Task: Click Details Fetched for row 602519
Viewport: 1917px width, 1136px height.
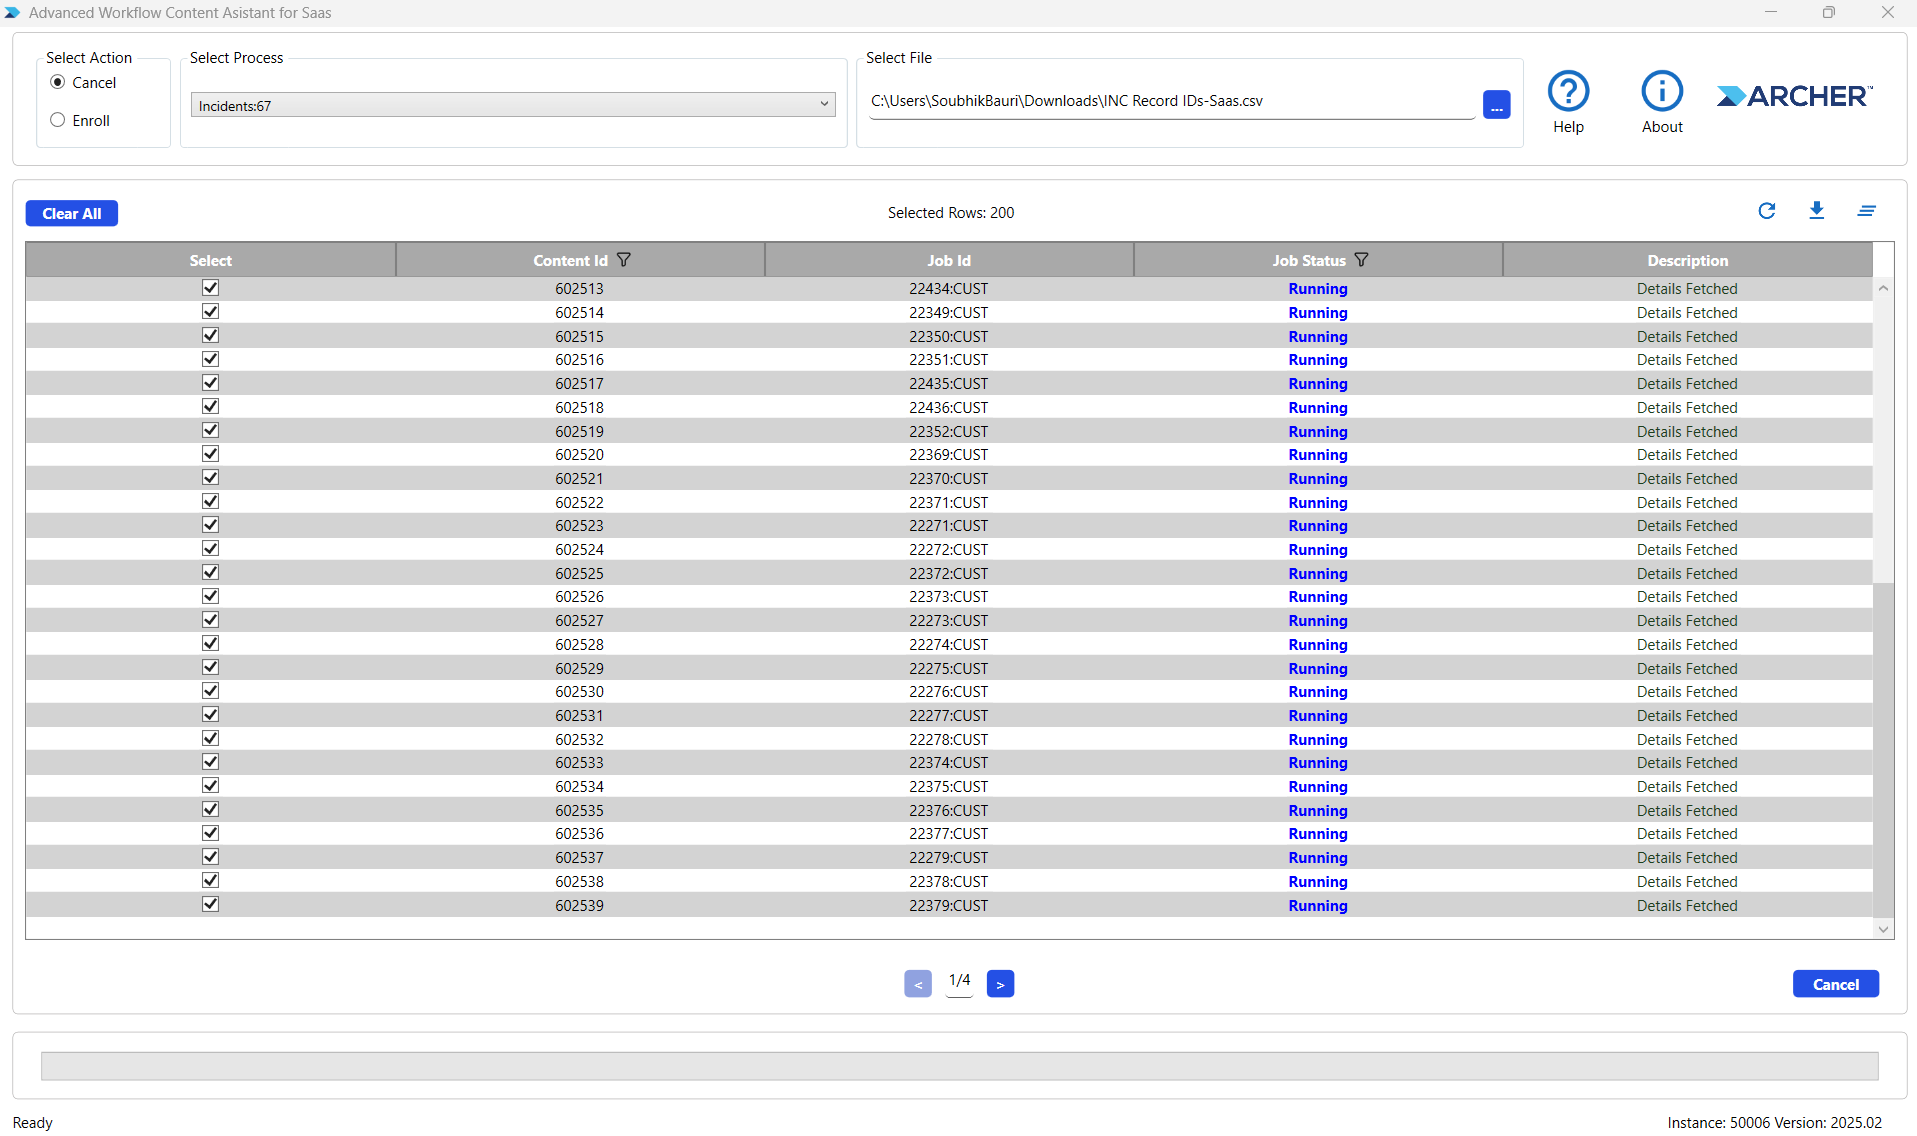Action: click(x=1687, y=431)
